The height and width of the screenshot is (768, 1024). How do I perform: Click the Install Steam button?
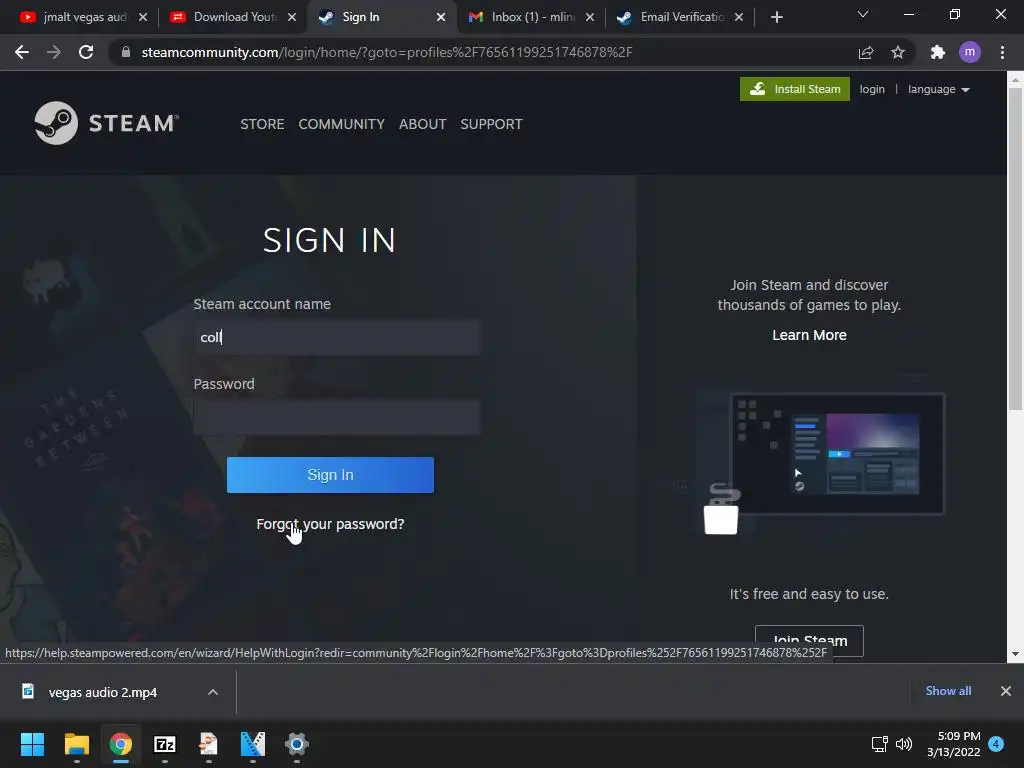[x=795, y=89]
